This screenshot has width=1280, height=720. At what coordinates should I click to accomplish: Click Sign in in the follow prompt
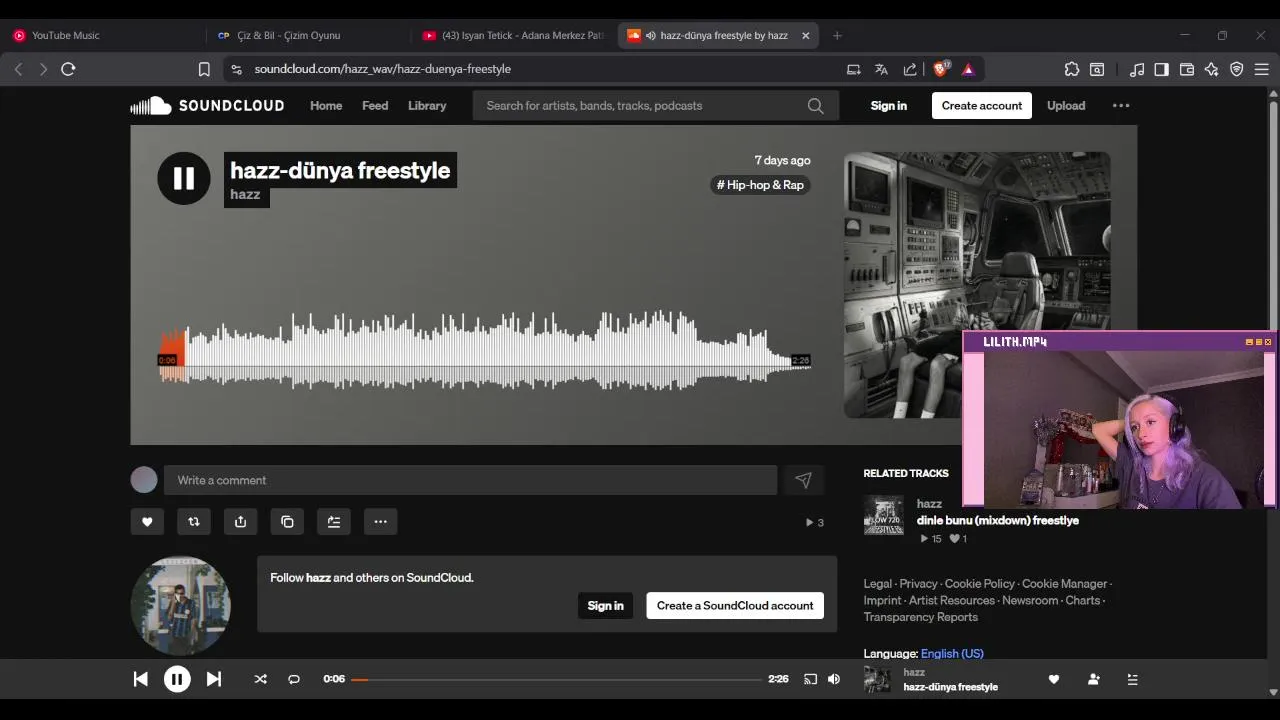pos(606,605)
